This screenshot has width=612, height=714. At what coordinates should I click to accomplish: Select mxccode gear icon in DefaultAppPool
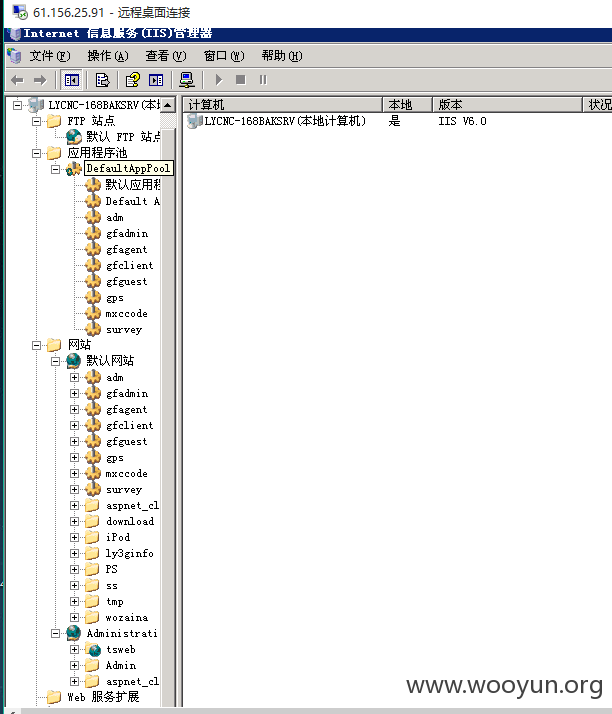pos(93,313)
